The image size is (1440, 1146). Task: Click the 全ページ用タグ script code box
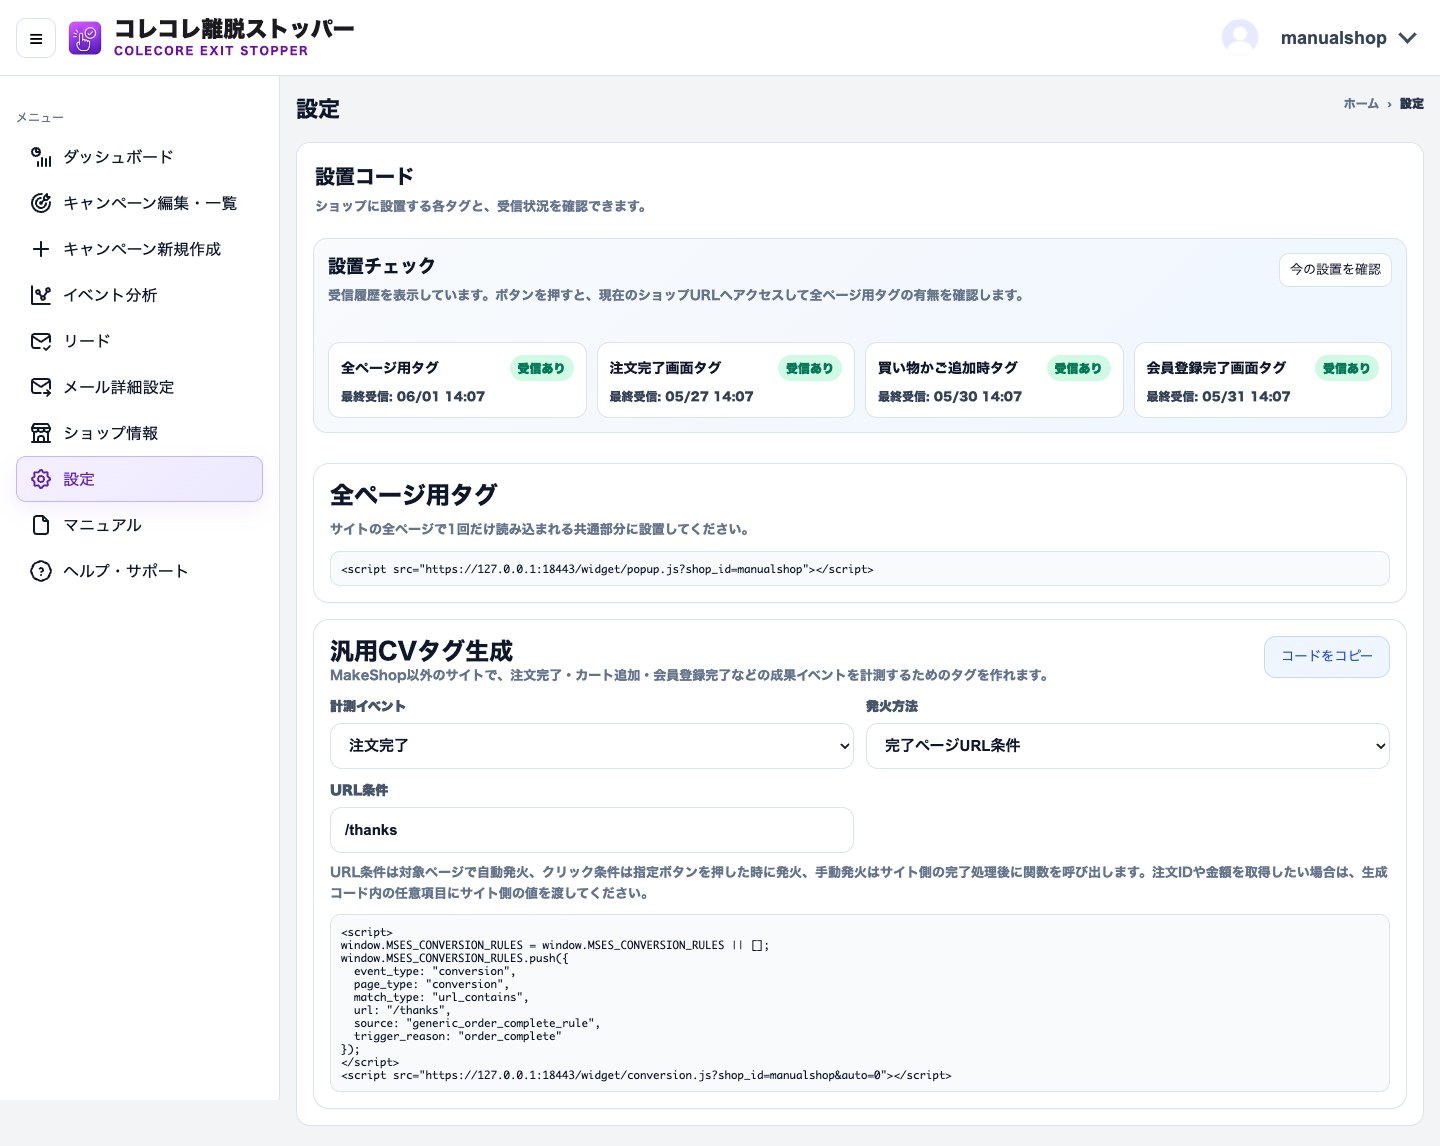click(860, 569)
